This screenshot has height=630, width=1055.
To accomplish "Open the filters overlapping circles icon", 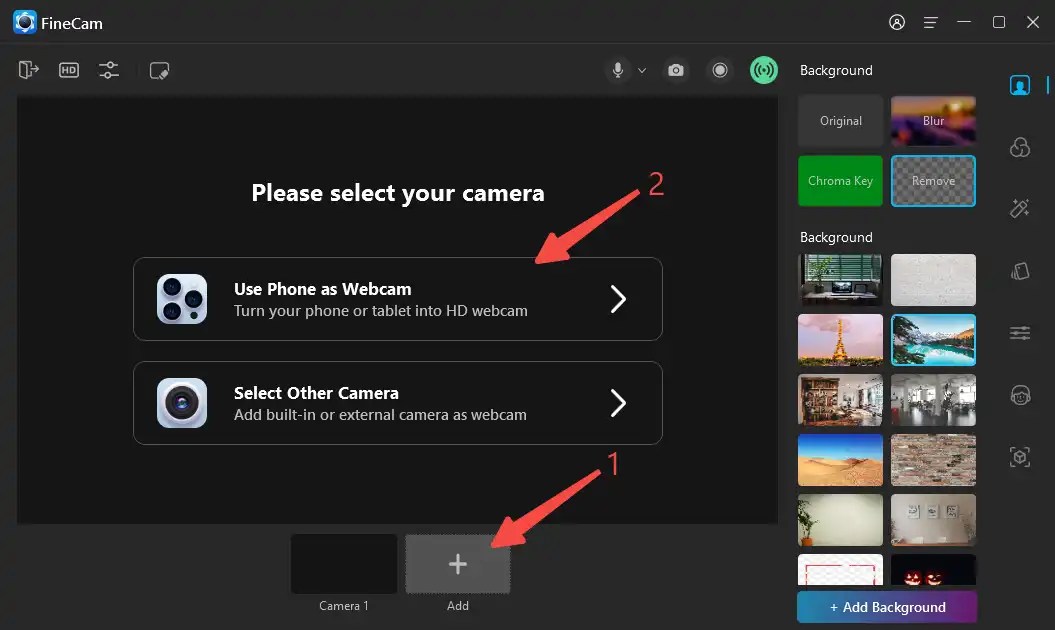I will [1019, 147].
